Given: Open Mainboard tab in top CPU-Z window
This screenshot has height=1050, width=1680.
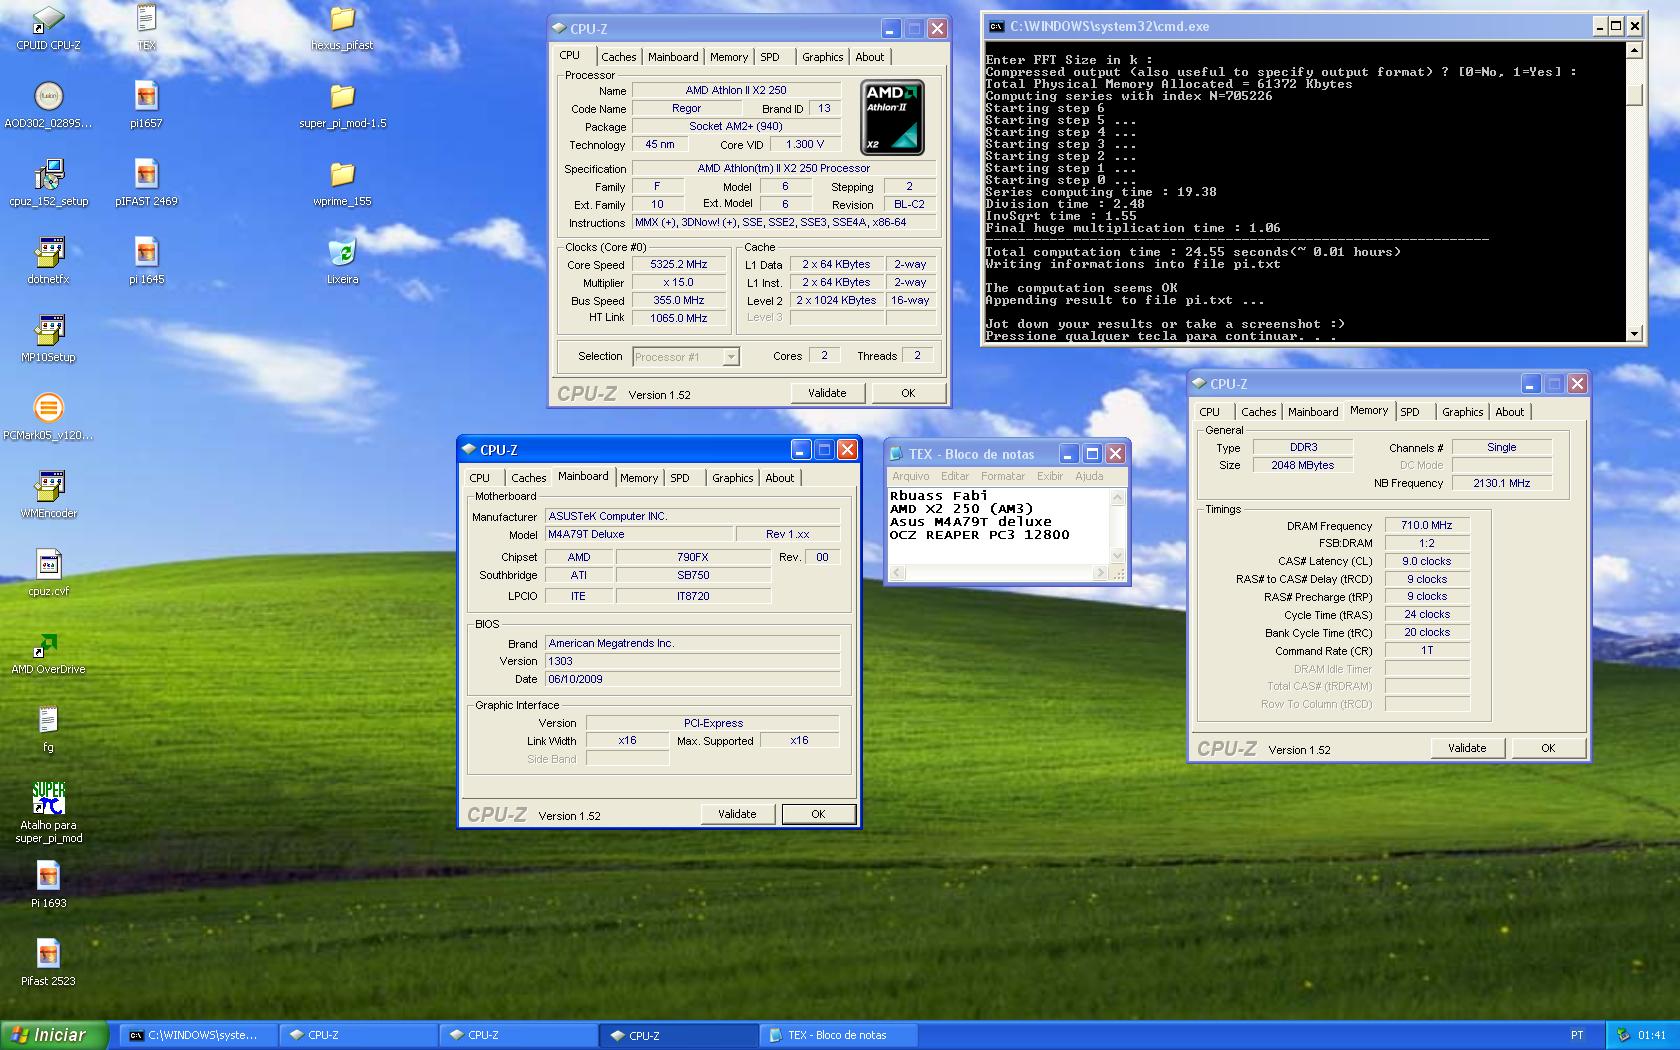Looking at the screenshot, I should (x=673, y=57).
